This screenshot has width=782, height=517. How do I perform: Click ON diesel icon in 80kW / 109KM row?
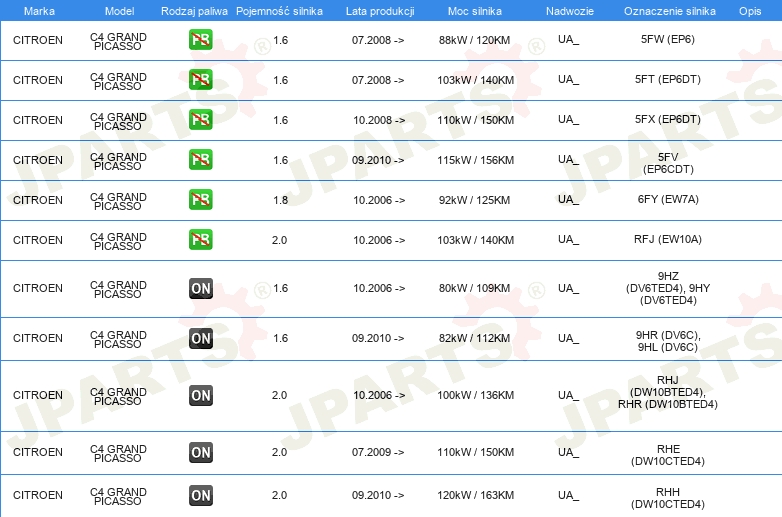(x=201, y=288)
